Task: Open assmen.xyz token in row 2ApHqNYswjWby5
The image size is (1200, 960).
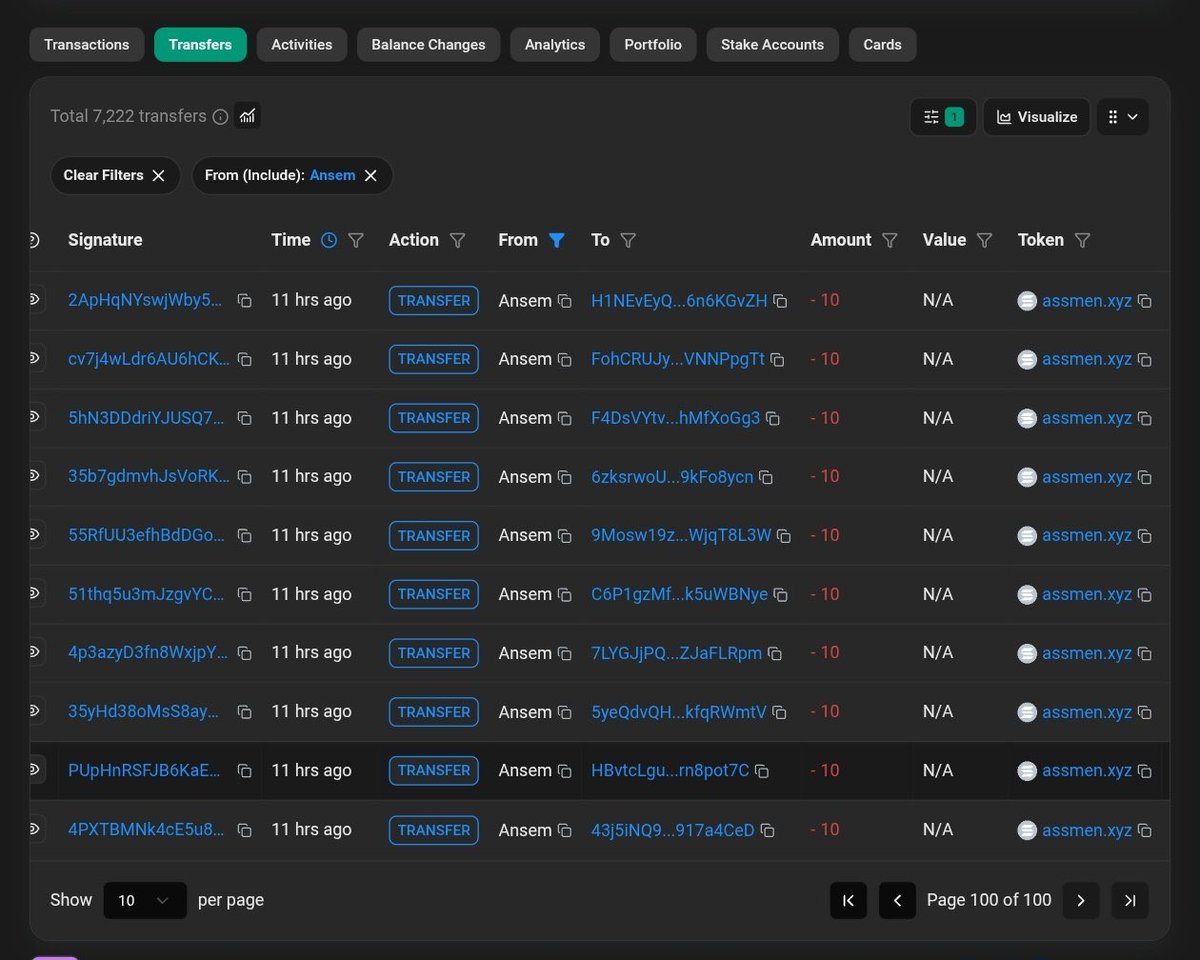Action: (x=1087, y=300)
